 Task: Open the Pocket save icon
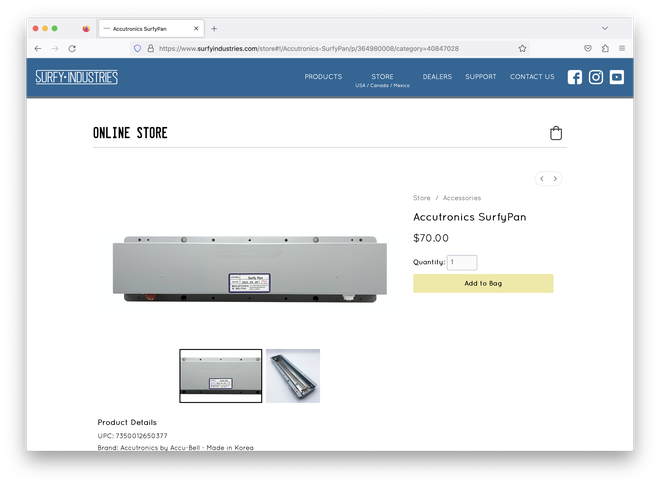[588, 48]
